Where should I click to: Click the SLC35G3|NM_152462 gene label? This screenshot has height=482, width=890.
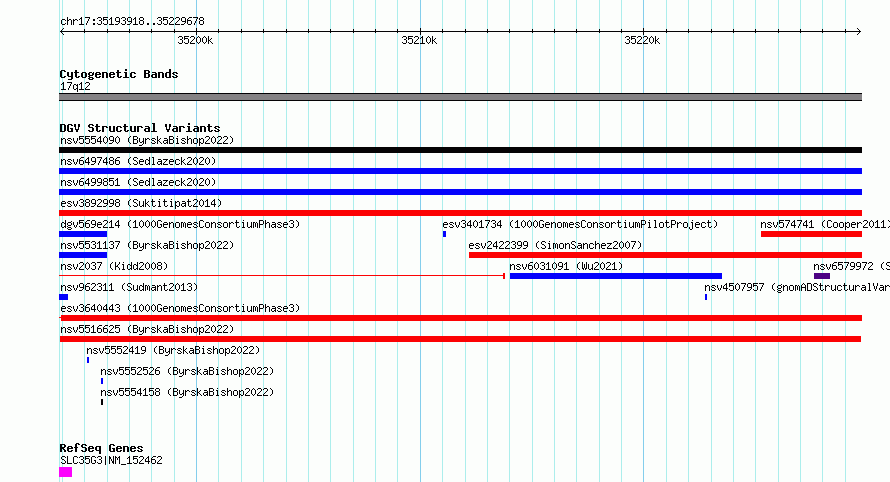111,460
